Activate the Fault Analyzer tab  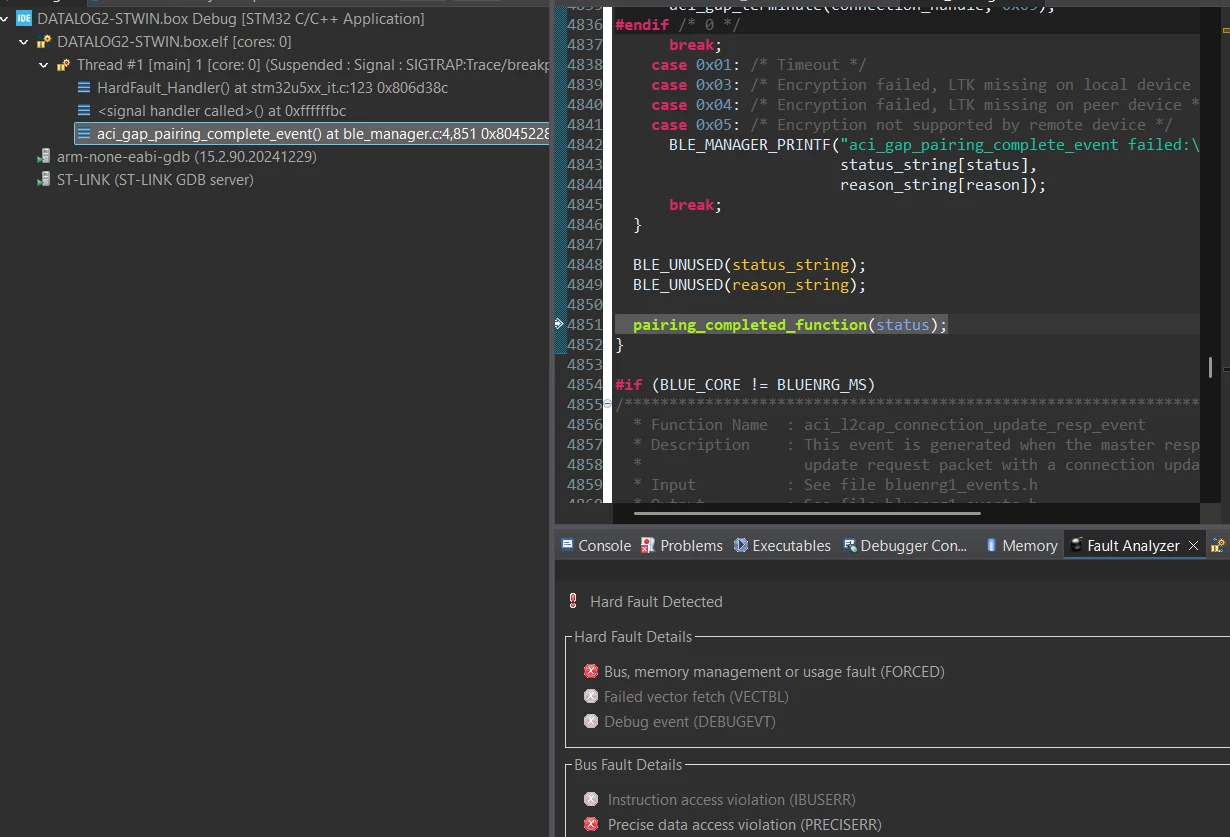1133,546
